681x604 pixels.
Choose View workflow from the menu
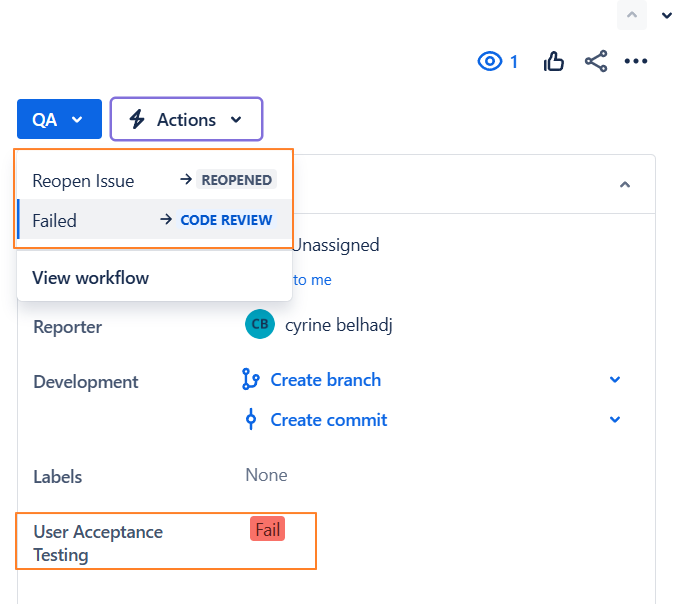(91, 278)
